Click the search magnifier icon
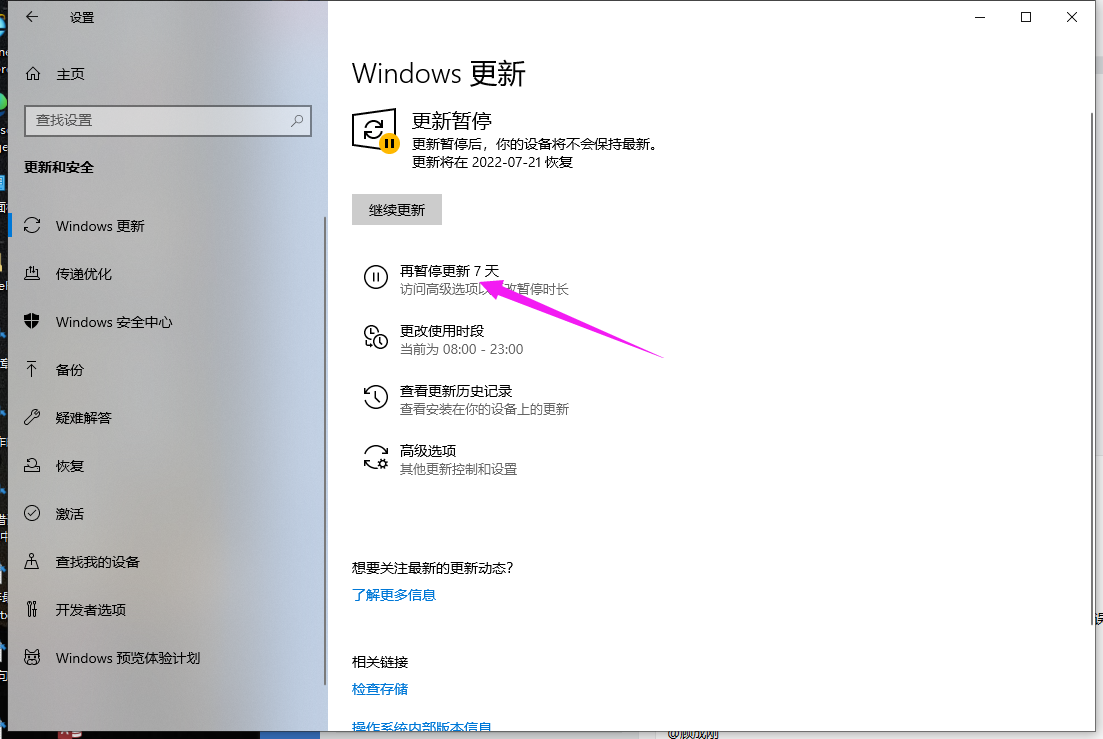The height and width of the screenshot is (739, 1103). 297,120
